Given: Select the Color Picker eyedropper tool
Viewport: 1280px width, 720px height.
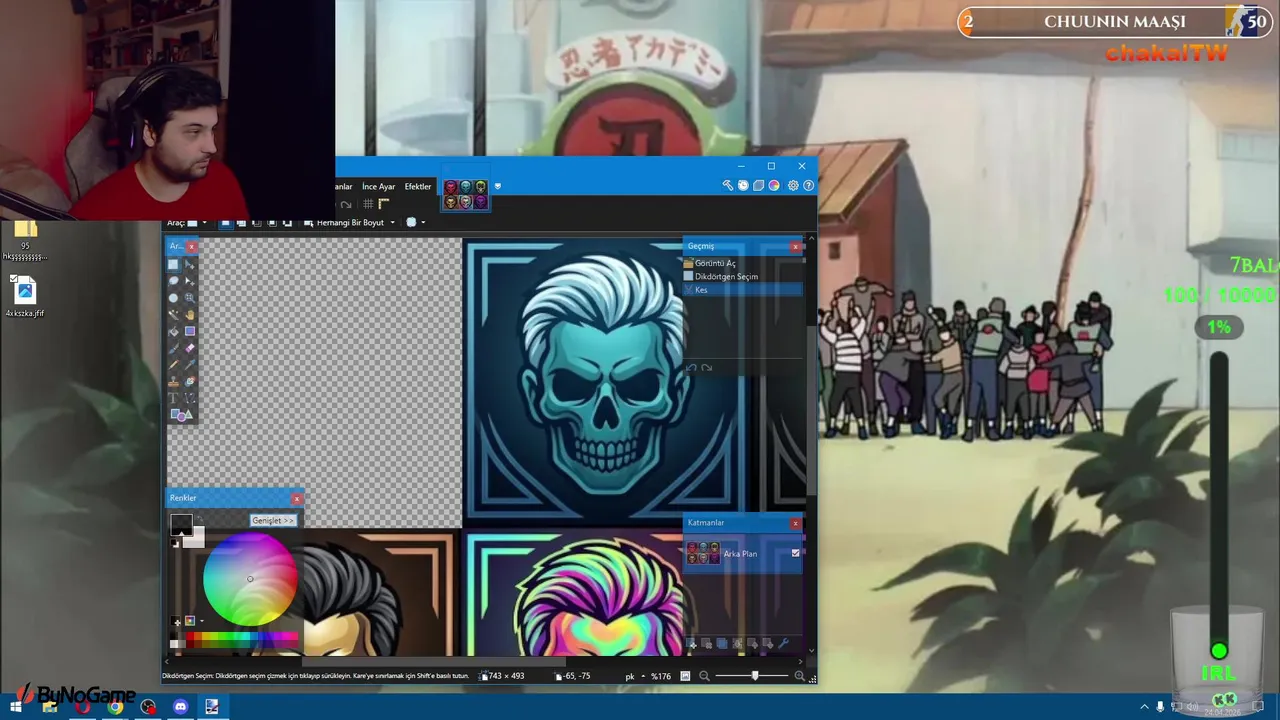Looking at the screenshot, I should [190, 365].
